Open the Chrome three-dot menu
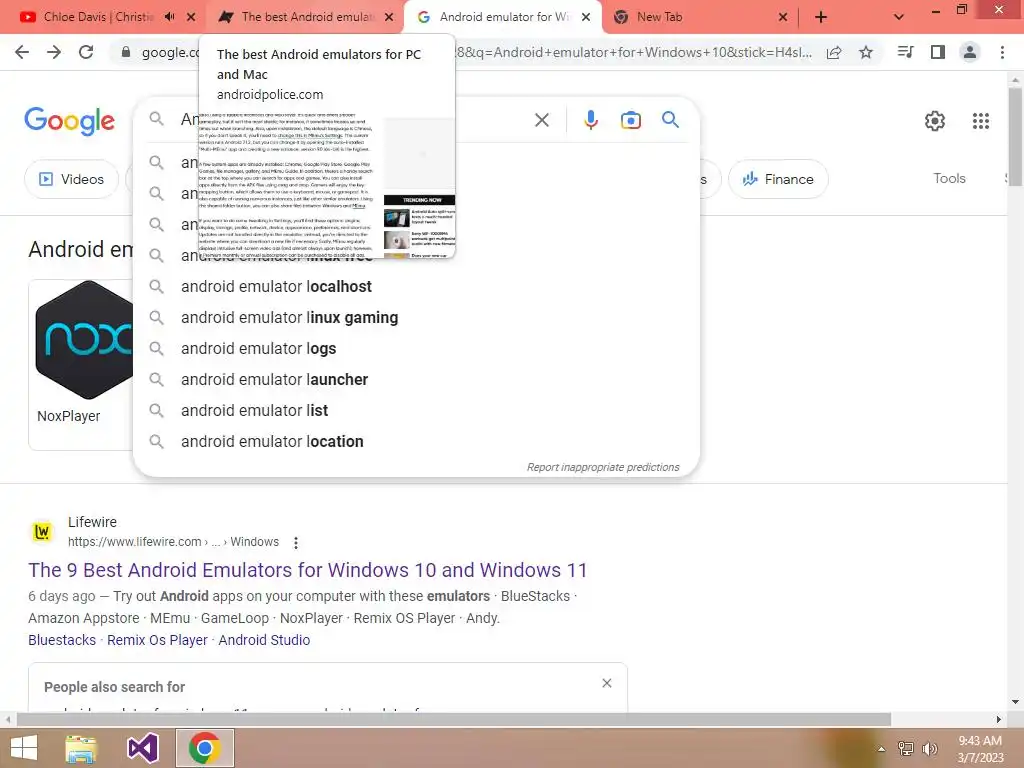The height and width of the screenshot is (768, 1024). coord(1002,52)
